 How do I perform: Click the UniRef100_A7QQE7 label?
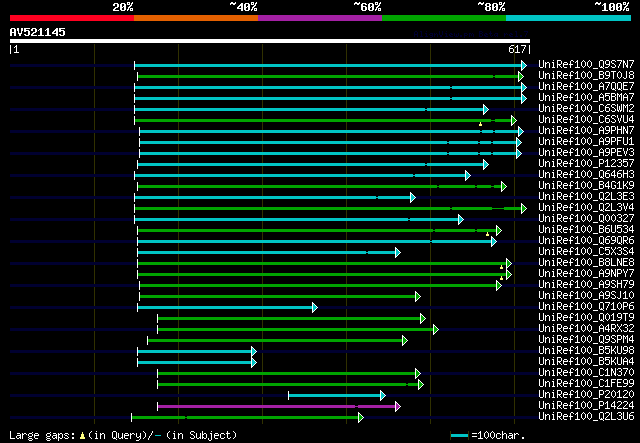point(586,86)
